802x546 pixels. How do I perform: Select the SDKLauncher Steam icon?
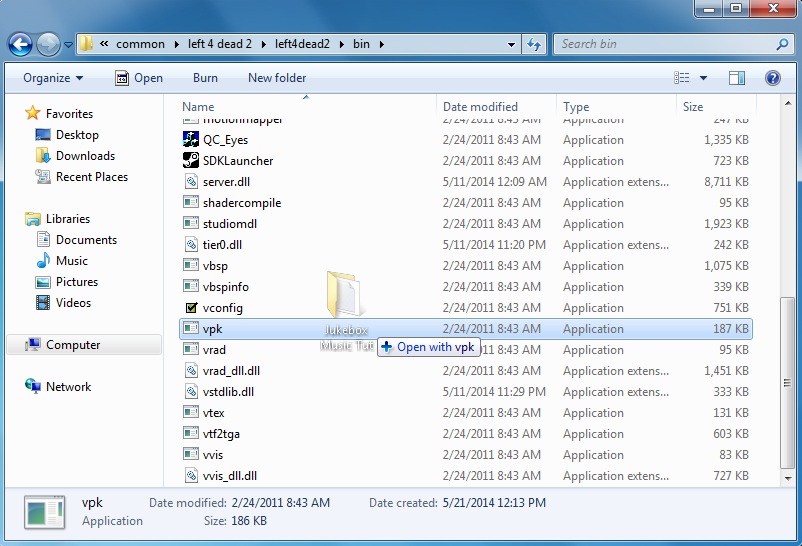[191, 160]
